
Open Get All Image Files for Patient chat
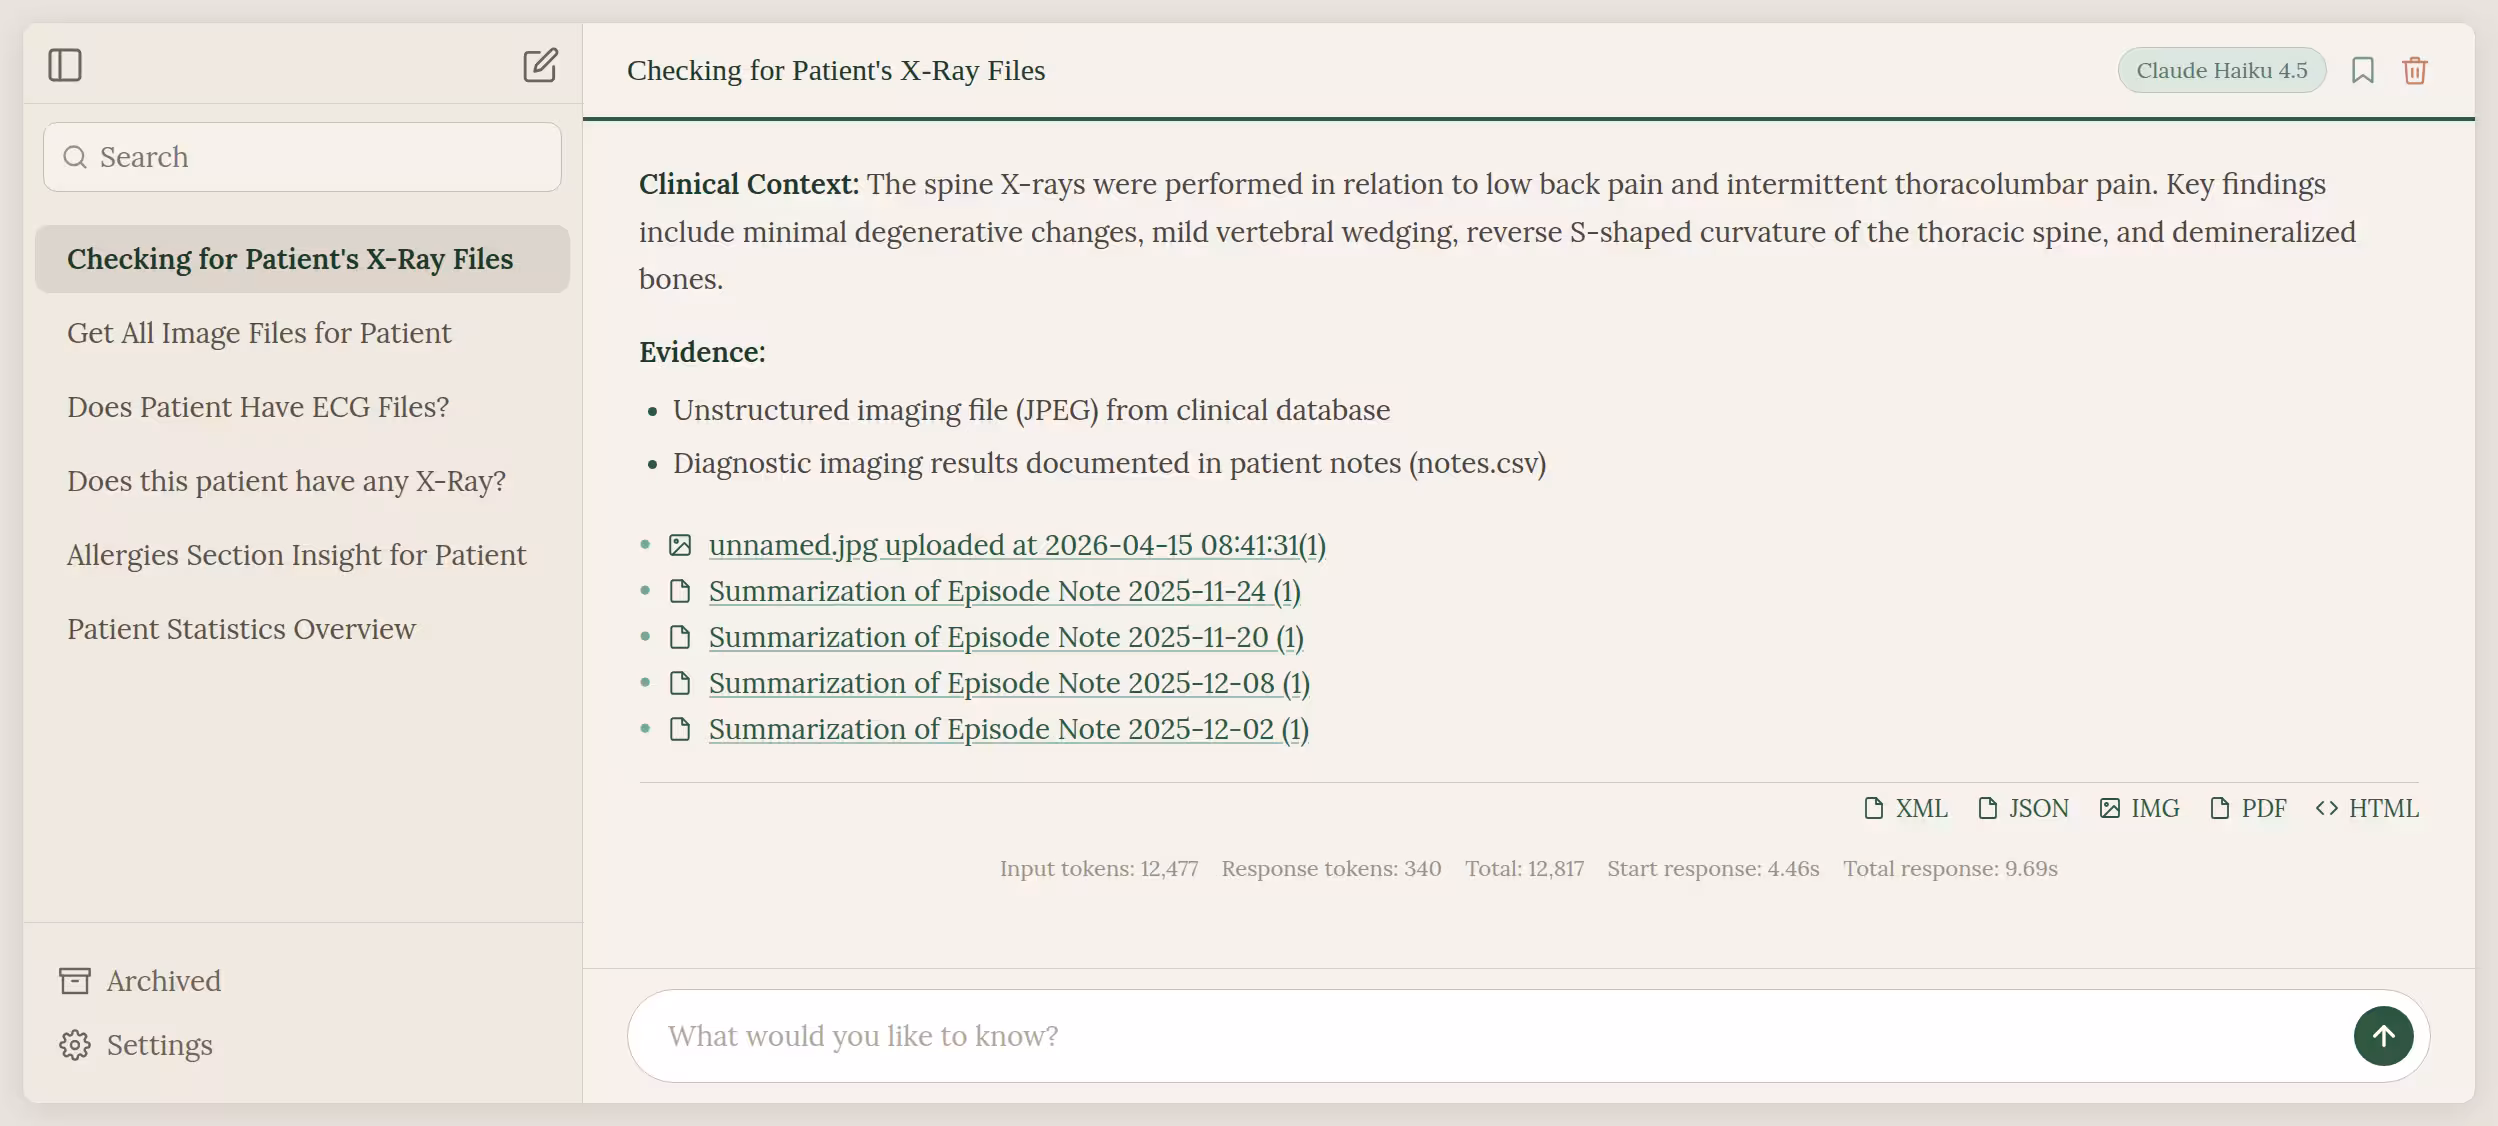tap(302, 333)
